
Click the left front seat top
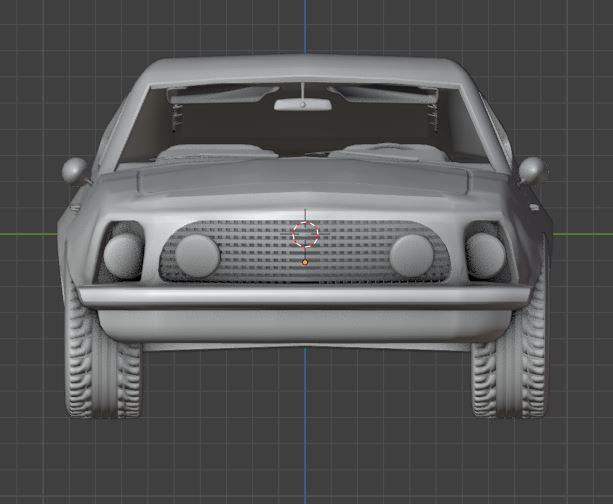coord(217,151)
